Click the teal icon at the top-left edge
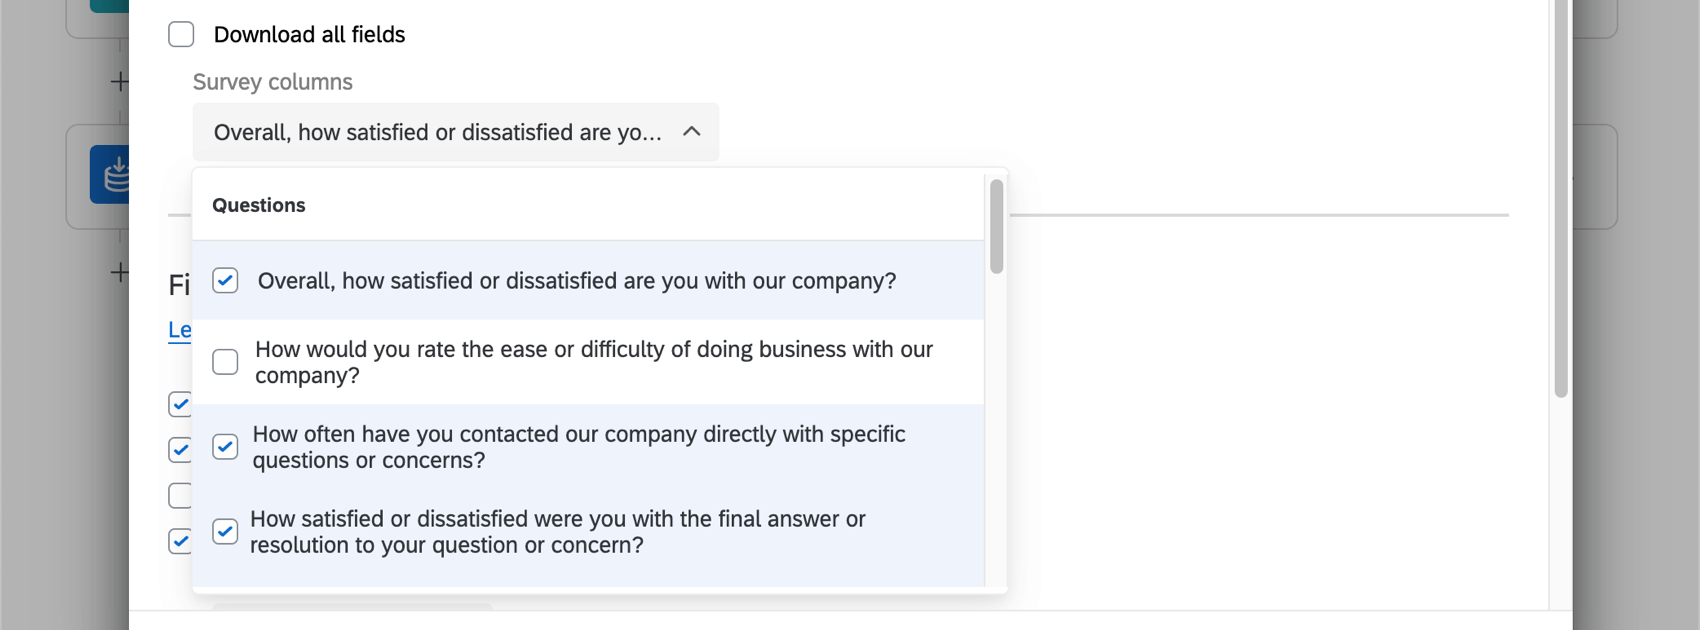The height and width of the screenshot is (630, 1700). click(x=108, y=5)
